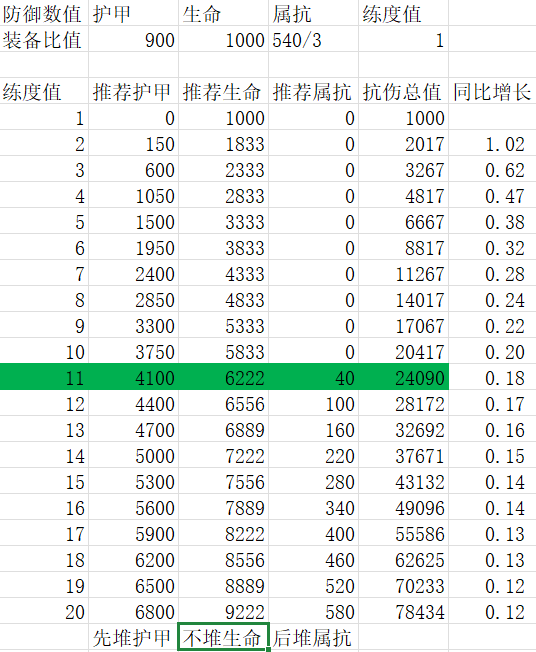
Task: Select the 抗伤总值 column header
Action: tap(403, 91)
